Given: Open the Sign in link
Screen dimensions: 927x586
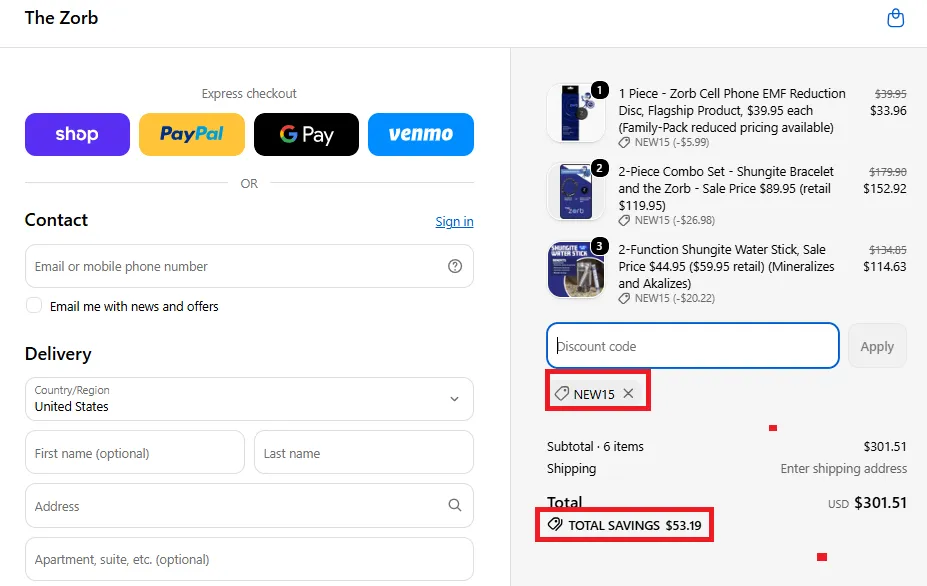Looking at the screenshot, I should pyautogui.click(x=454, y=221).
